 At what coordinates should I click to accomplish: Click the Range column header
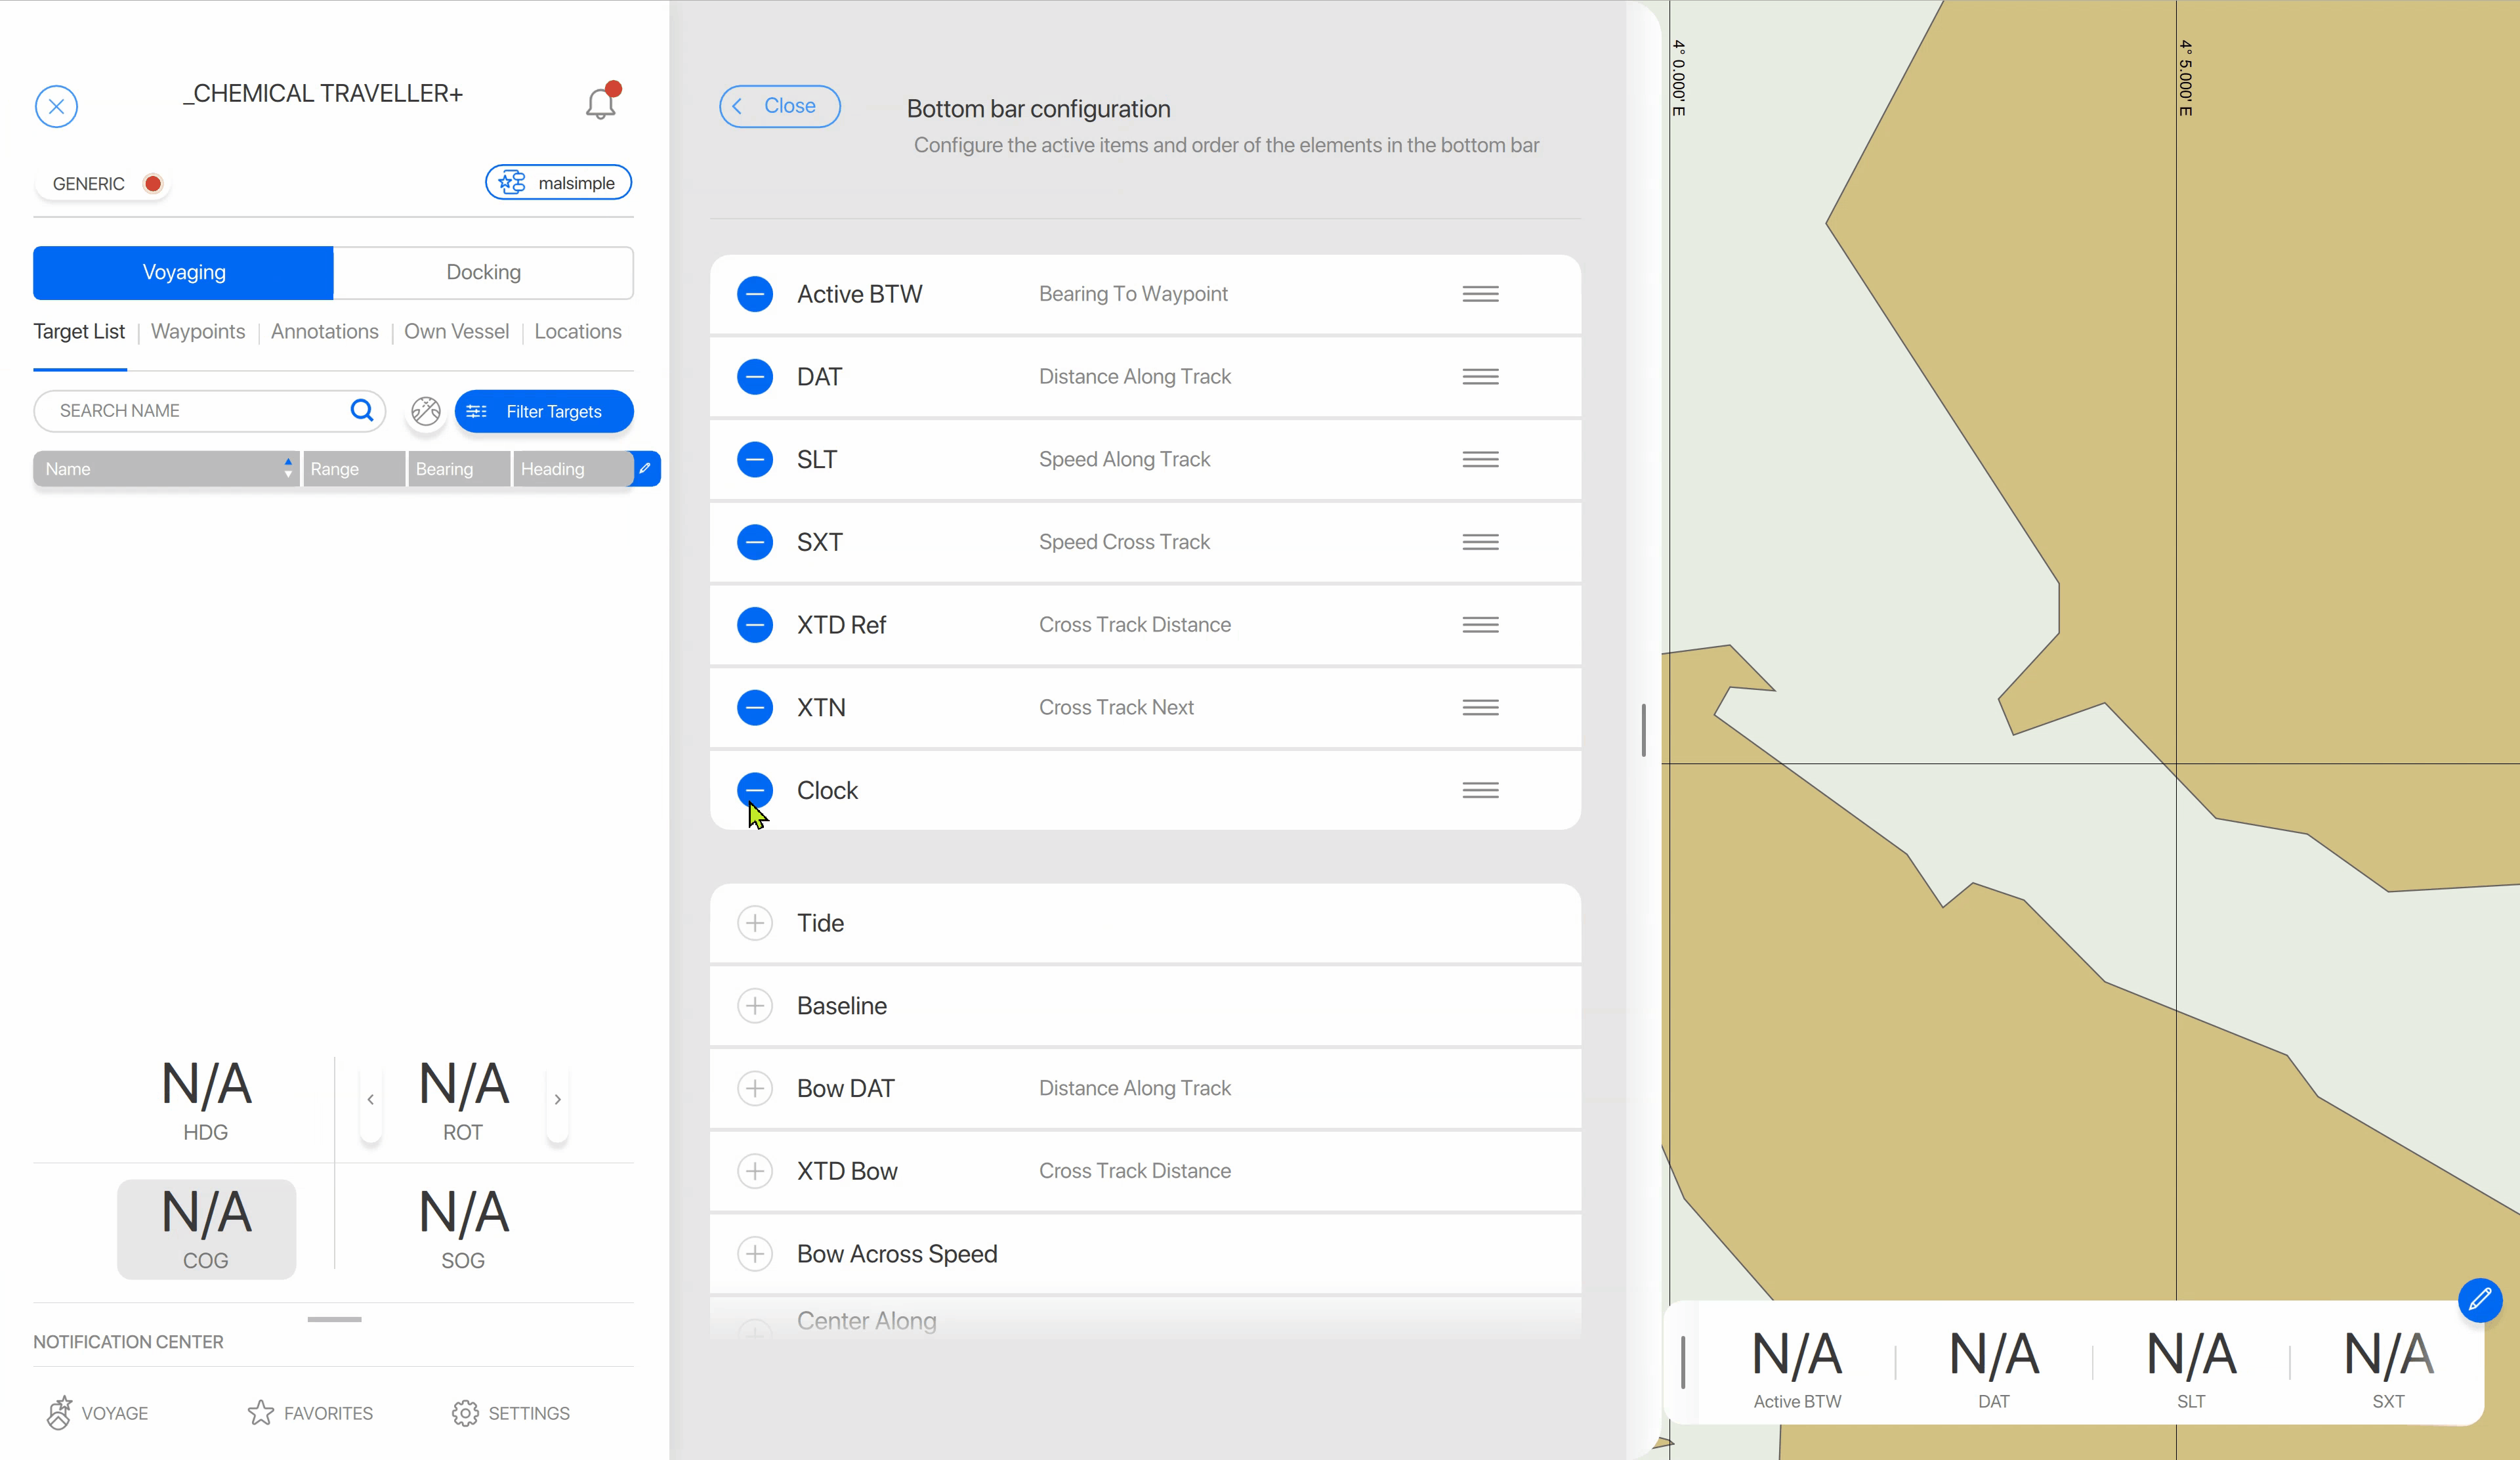[354, 469]
